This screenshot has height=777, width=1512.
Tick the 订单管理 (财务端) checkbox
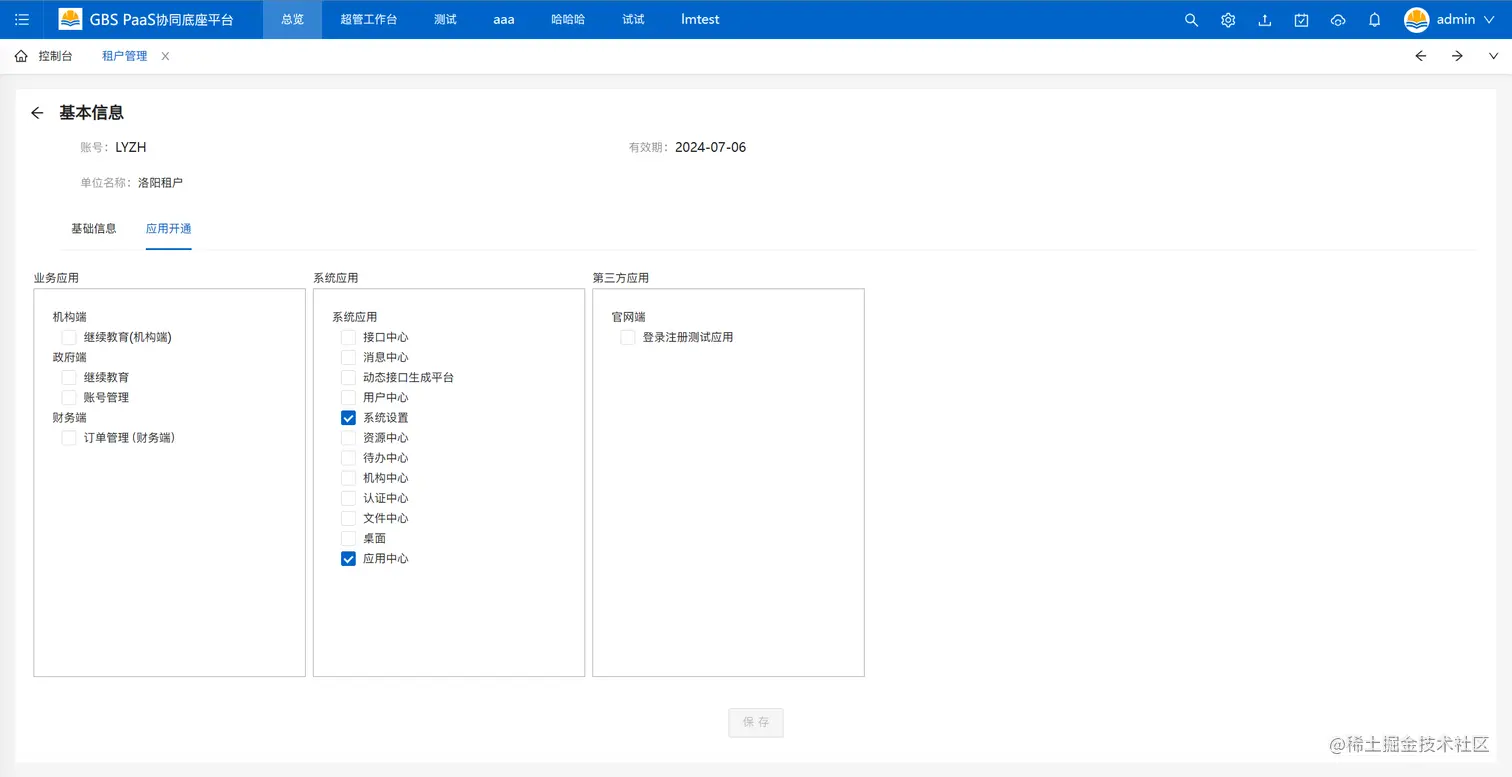(x=69, y=437)
